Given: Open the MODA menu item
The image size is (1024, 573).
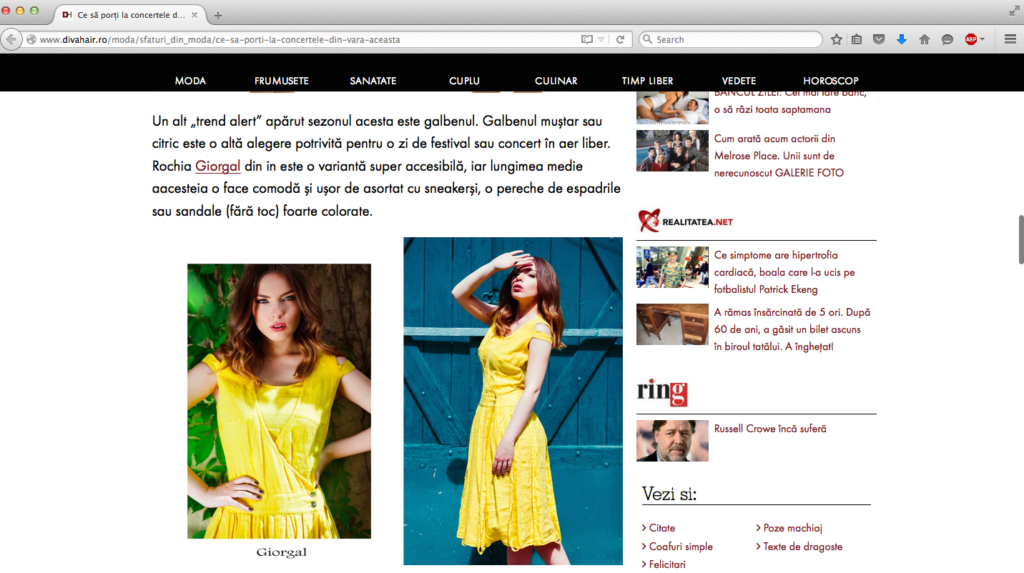Looking at the screenshot, I should pos(190,81).
